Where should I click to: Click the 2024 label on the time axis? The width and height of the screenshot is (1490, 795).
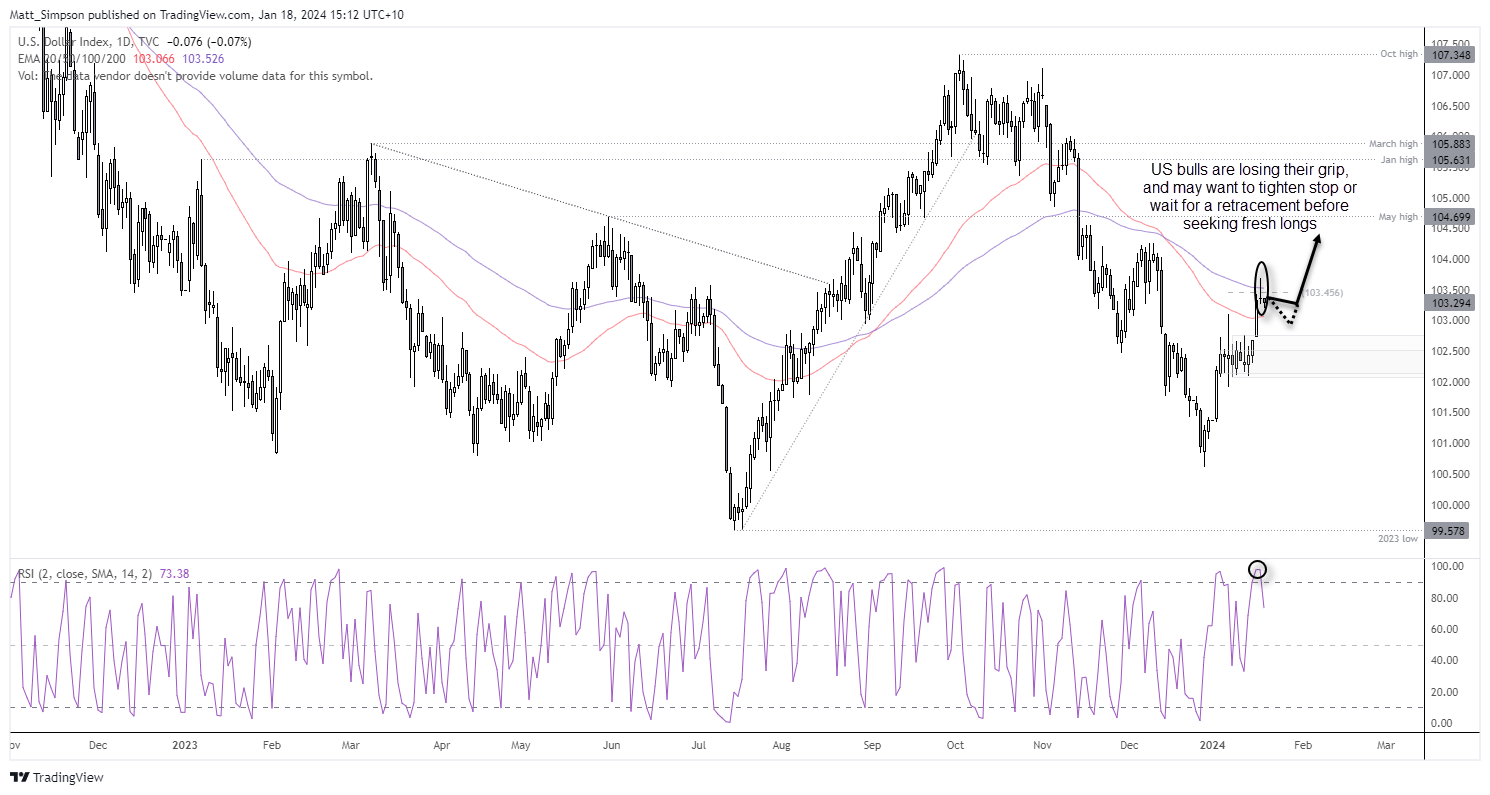point(1212,746)
